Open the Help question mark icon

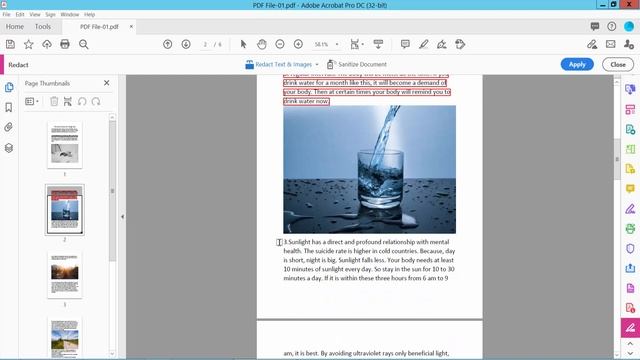tap(611, 27)
